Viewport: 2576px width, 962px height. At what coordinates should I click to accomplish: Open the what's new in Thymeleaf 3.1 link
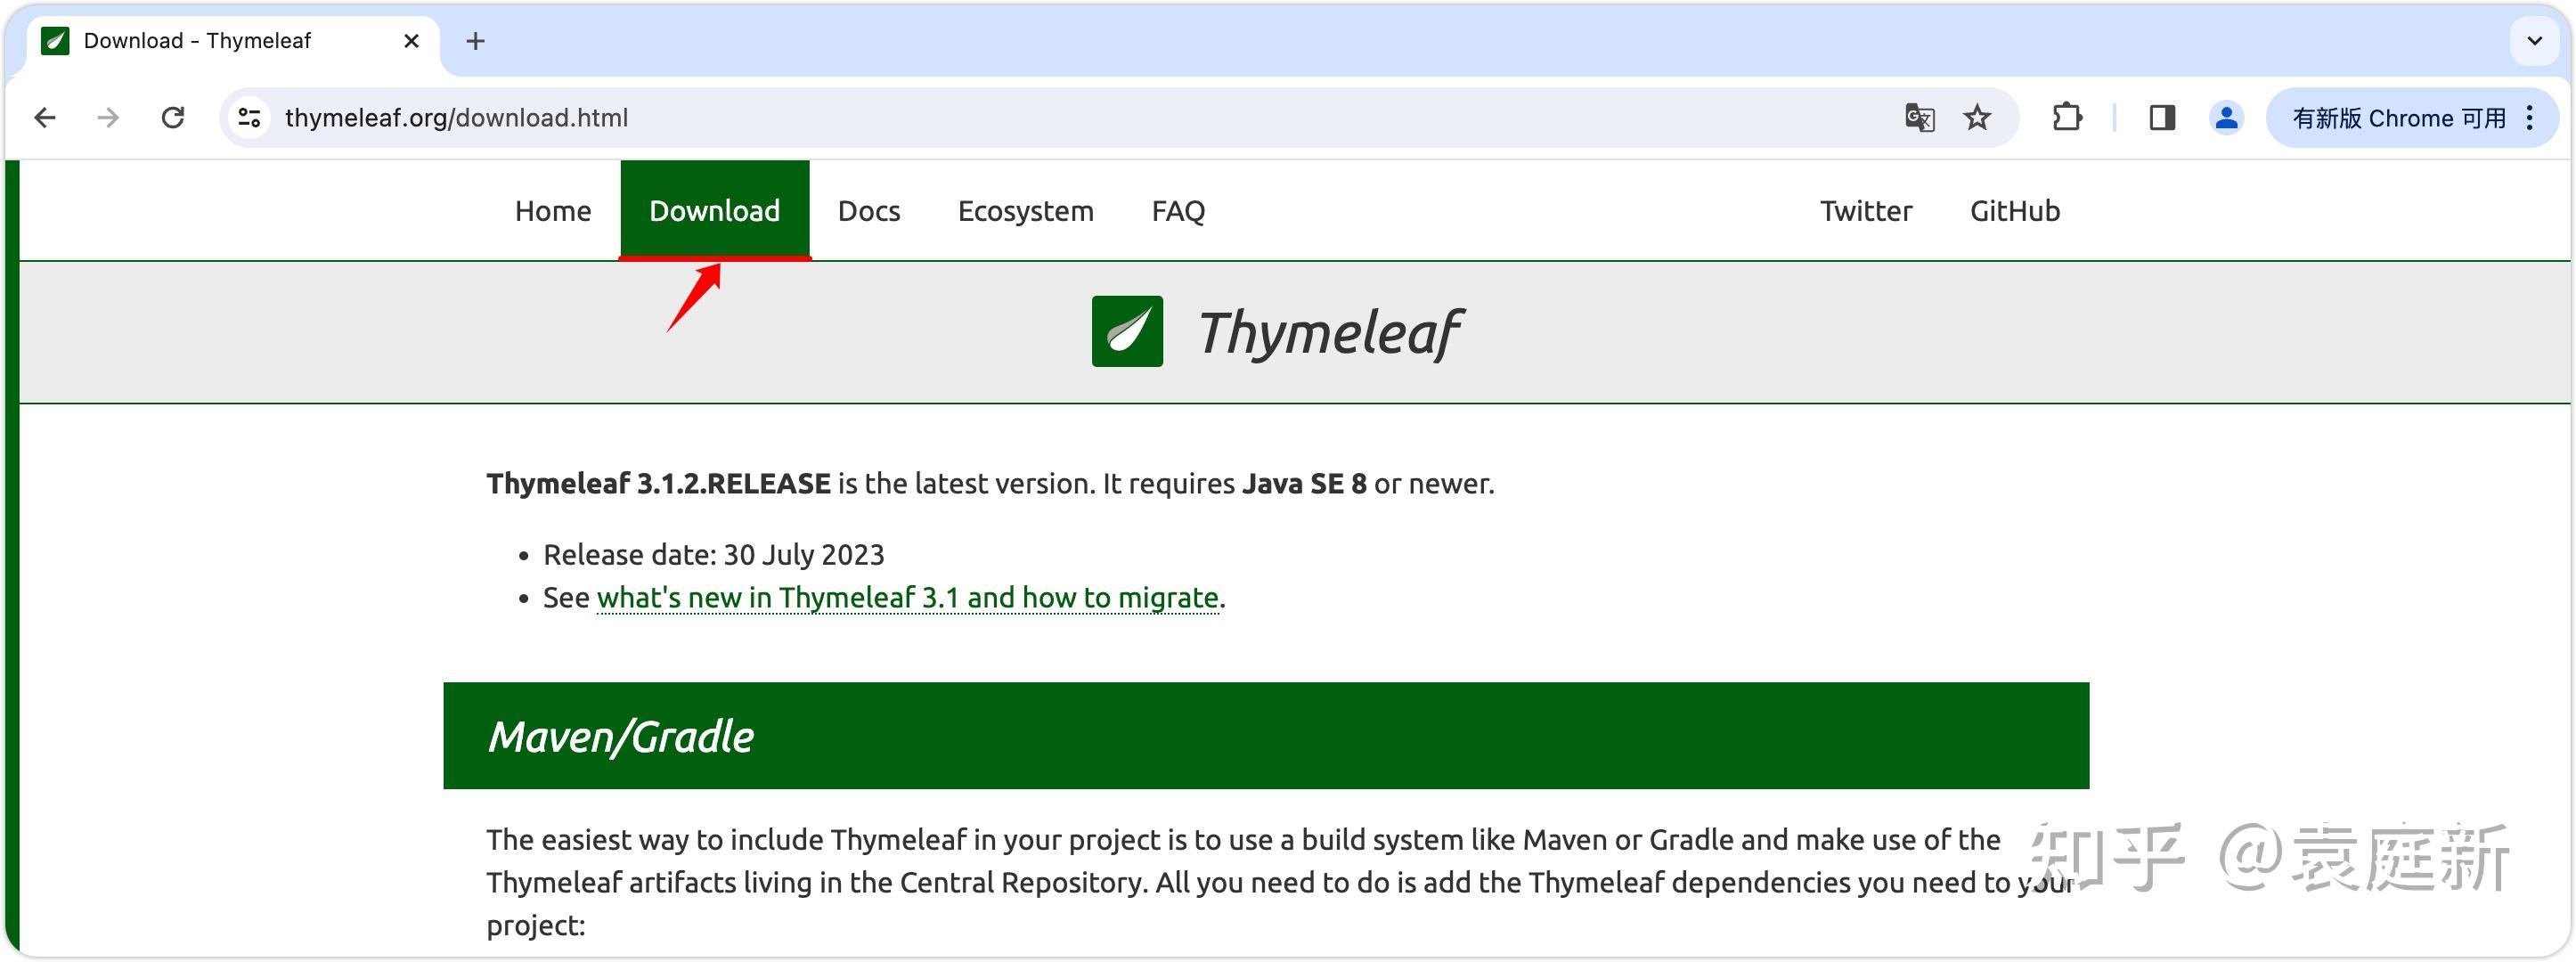click(907, 596)
